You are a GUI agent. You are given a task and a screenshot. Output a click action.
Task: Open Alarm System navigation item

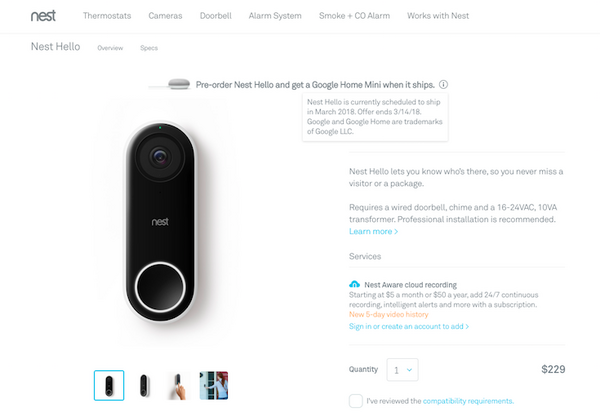(275, 16)
